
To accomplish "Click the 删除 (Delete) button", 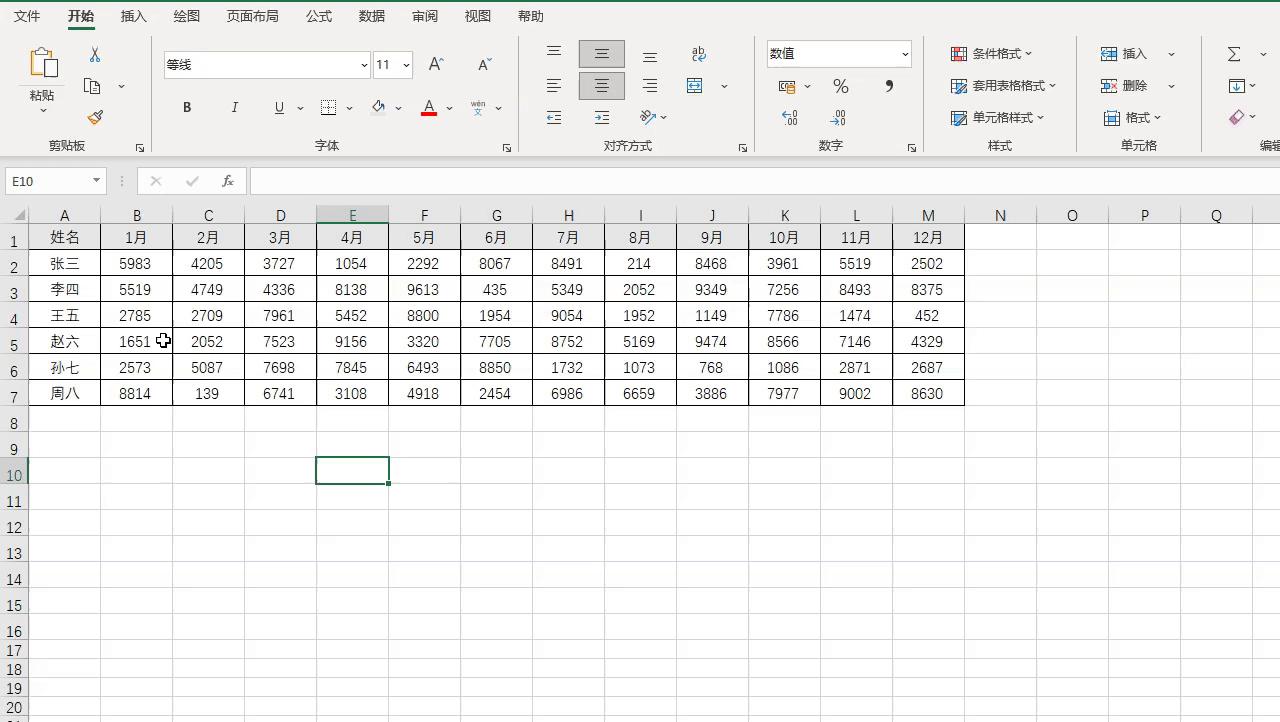I will tap(1131, 86).
